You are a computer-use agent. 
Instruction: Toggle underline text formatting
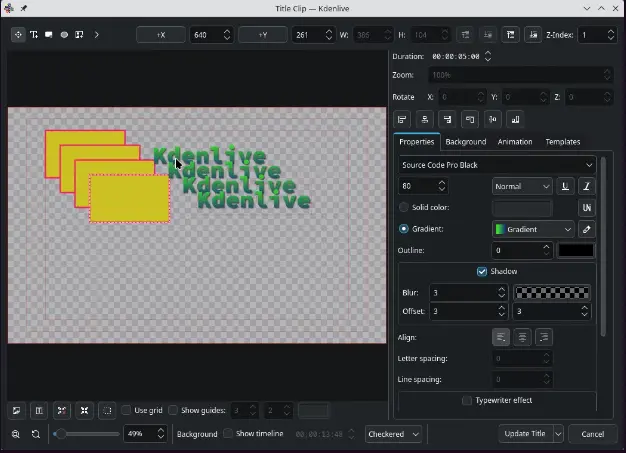565,186
